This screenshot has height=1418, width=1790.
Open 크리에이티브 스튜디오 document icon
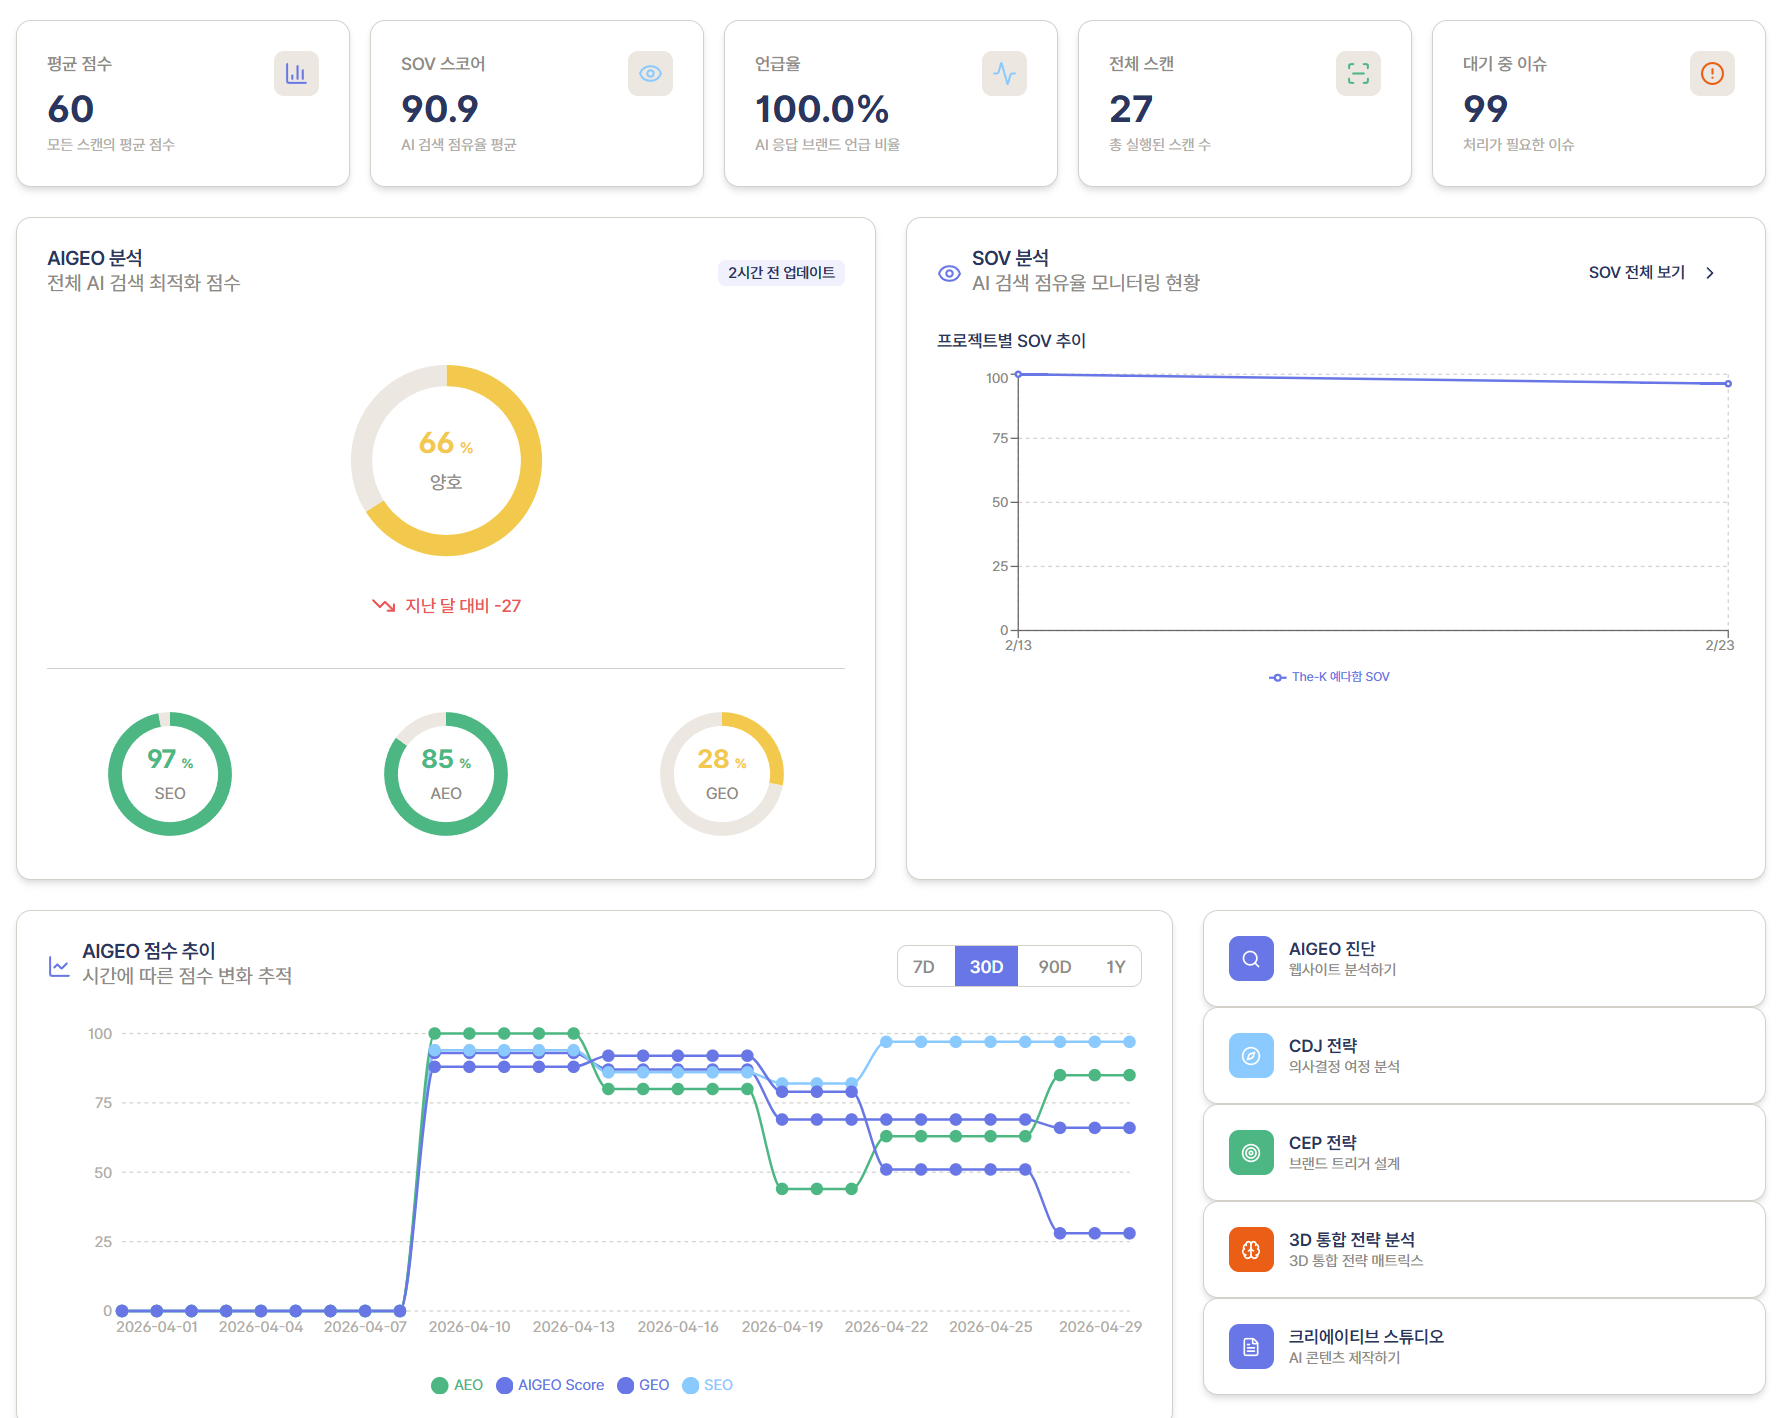[x=1251, y=1346]
